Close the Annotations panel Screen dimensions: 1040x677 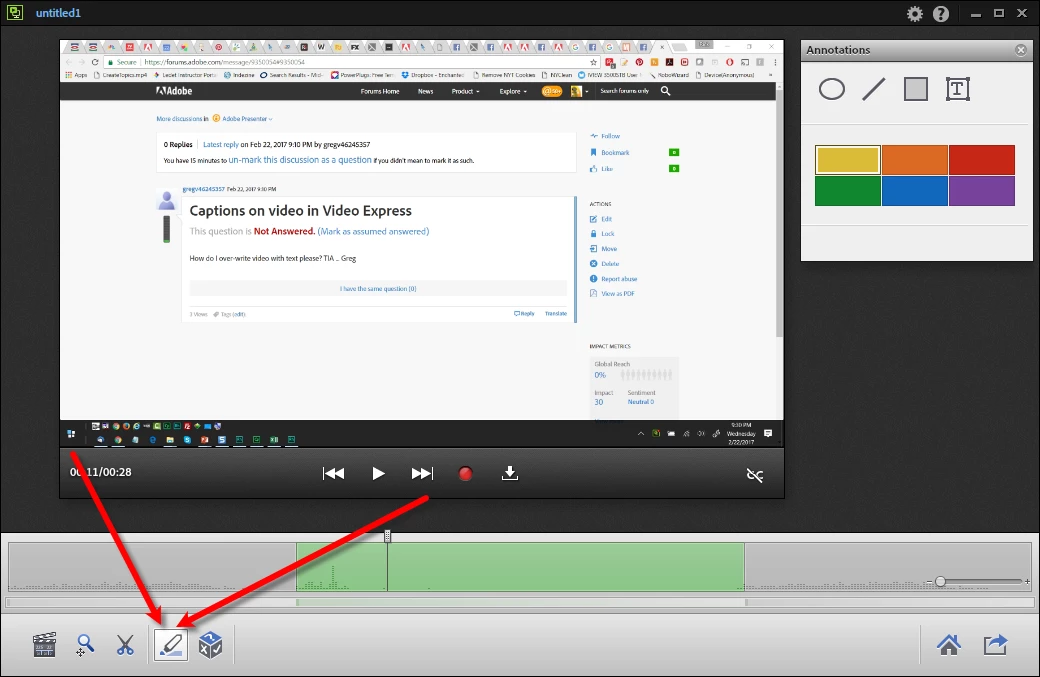click(1021, 50)
